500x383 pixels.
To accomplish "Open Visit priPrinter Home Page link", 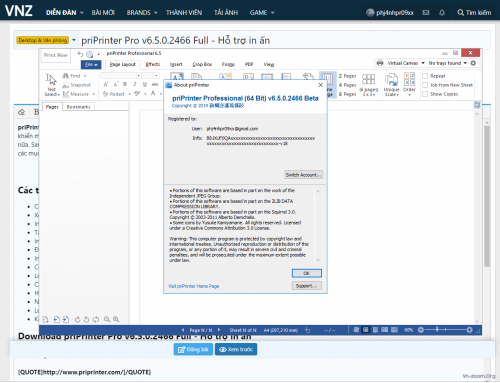I will 193,286.
